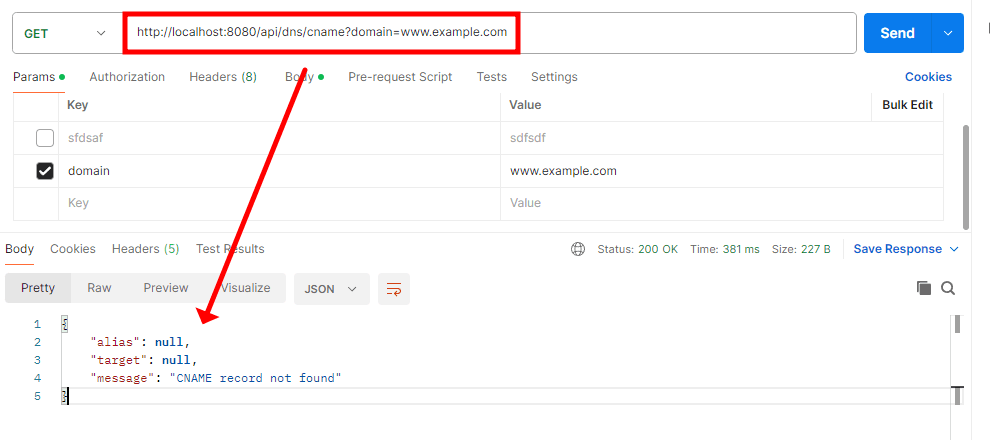The width and height of the screenshot is (990, 440).
Task: Open the Cookies link
Action: pos(928,77)
